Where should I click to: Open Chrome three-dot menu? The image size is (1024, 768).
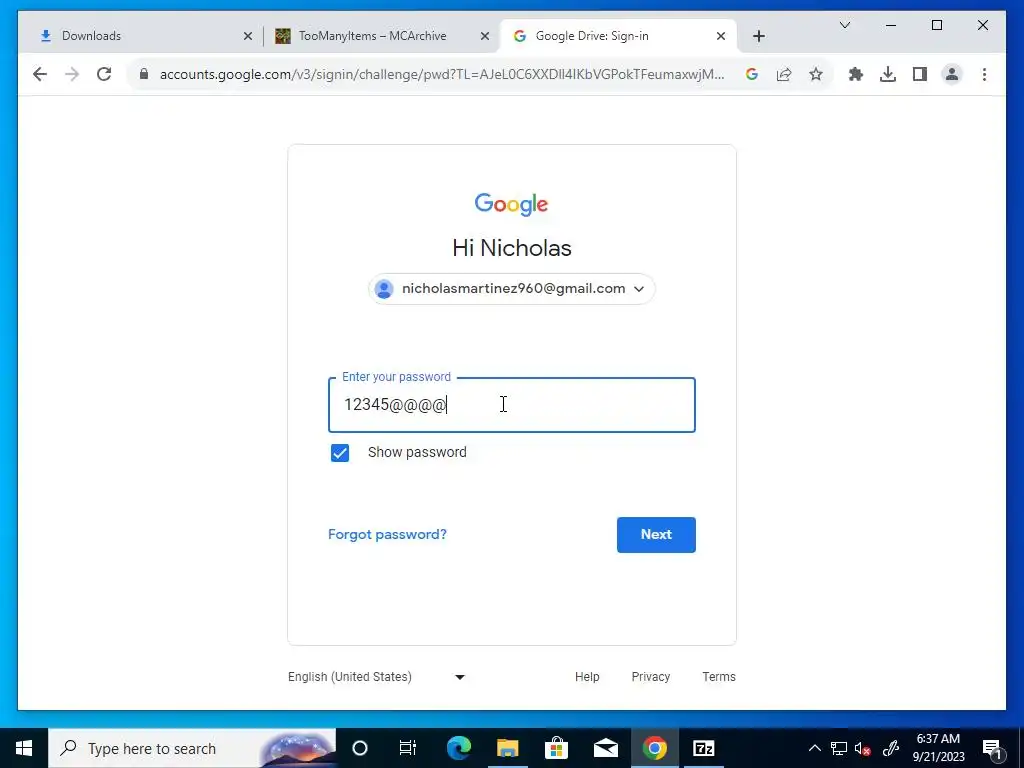984,74
